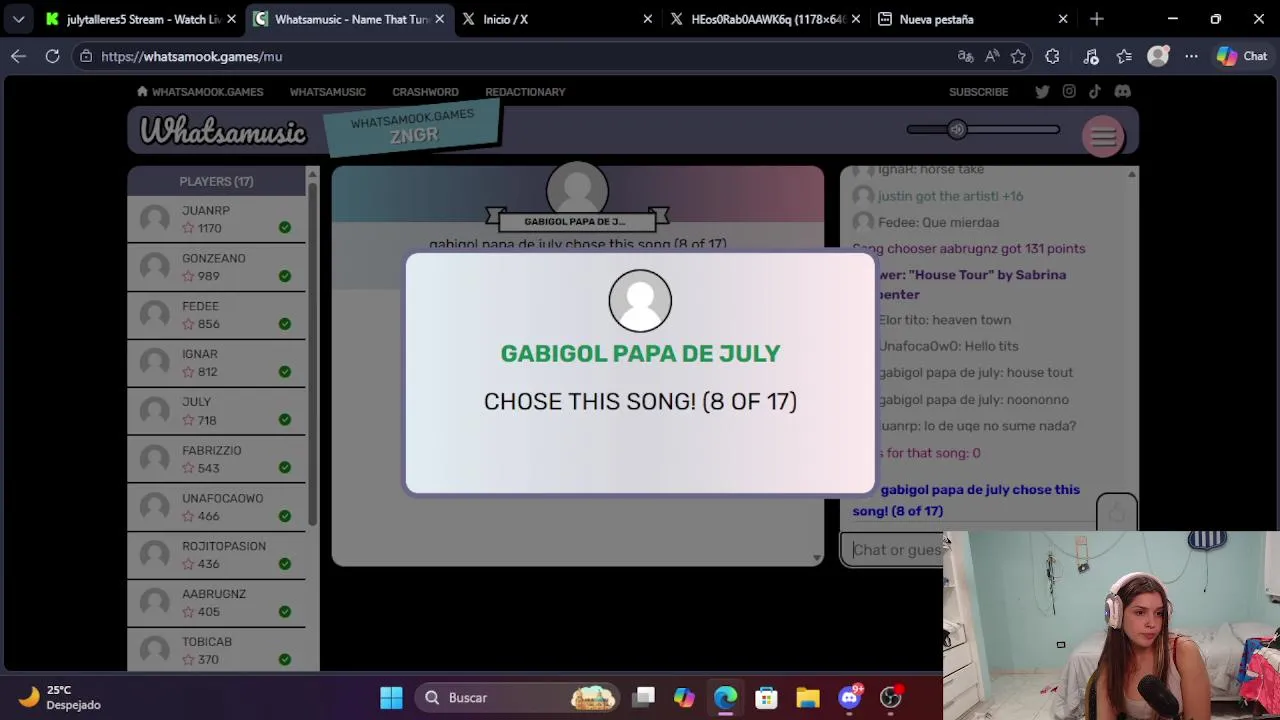Open the Windows Start button

[x=391, y=697]
